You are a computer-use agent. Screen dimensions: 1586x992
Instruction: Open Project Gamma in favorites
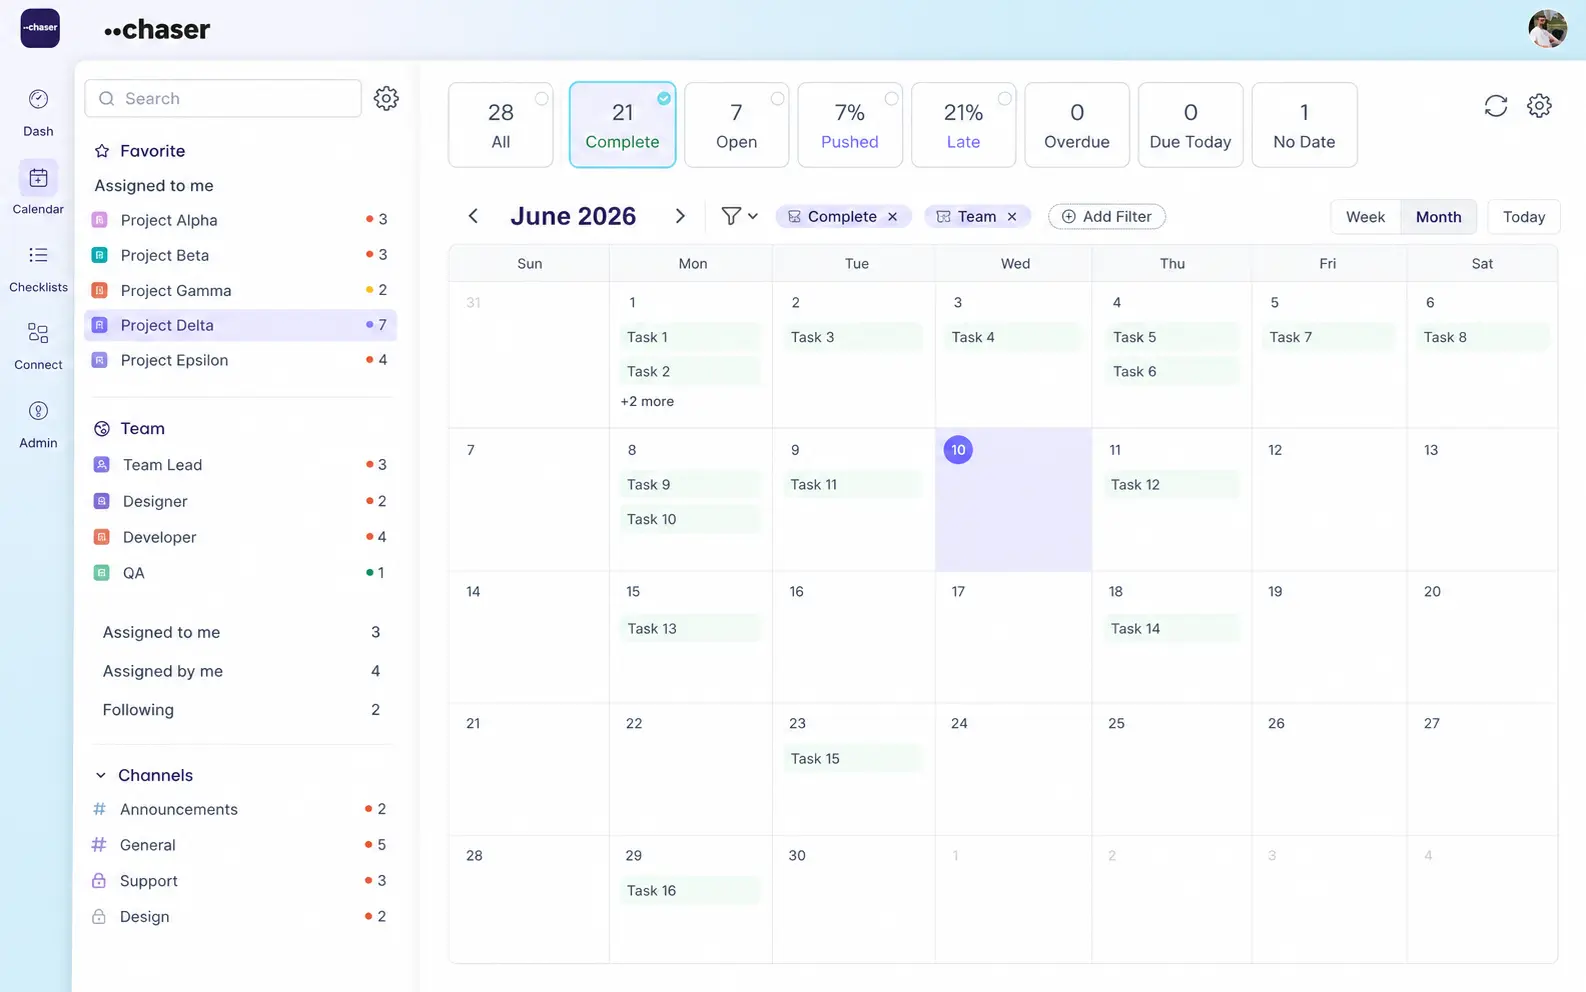(240, 290)
